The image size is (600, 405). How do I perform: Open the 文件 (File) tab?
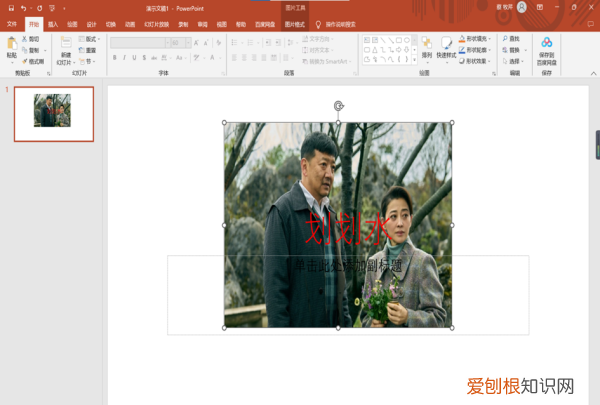12,24
